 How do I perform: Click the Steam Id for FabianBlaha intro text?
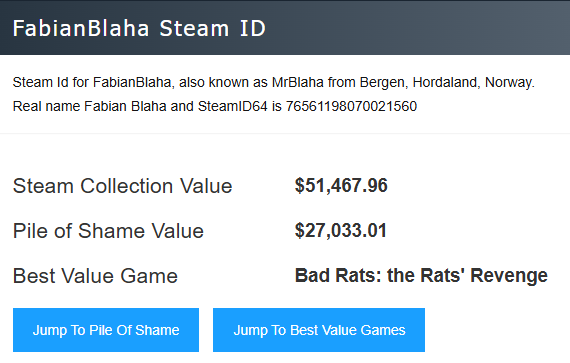[x=94, y=82]
